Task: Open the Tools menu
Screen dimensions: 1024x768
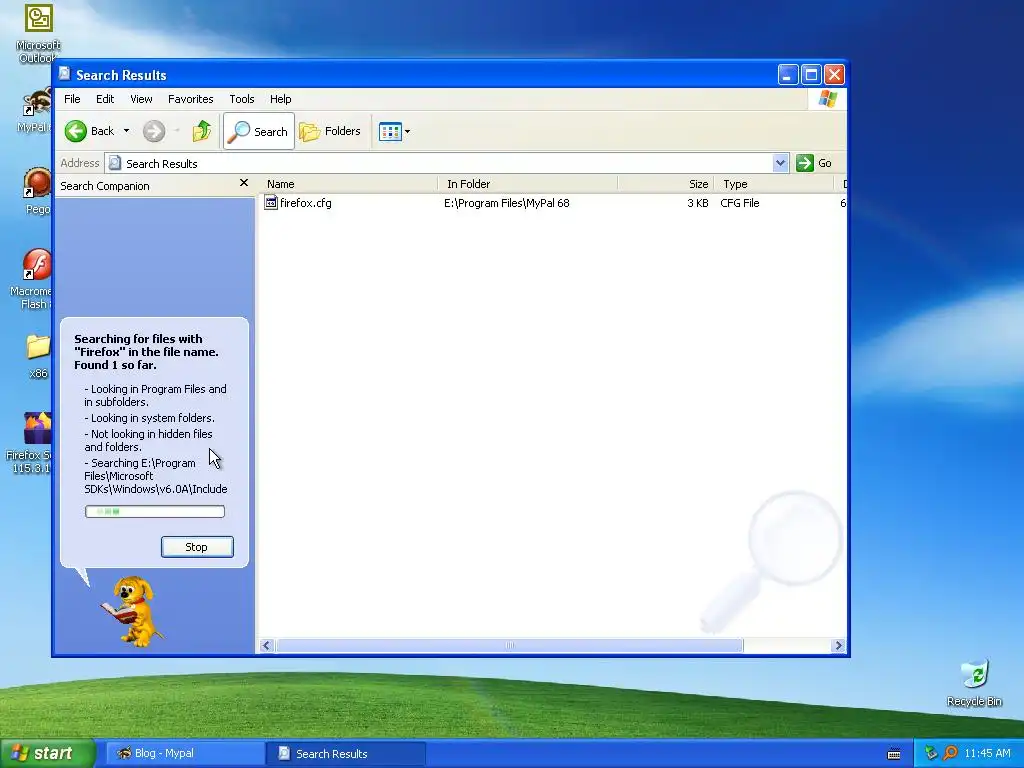Action: (242, 99)
